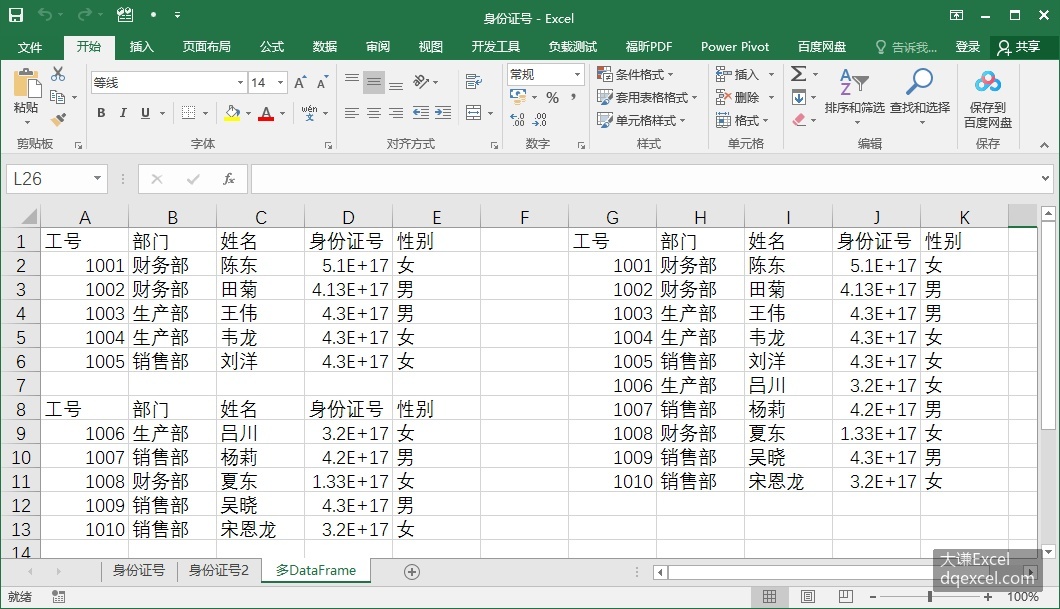Click the 登录 sign-in link
The height and width of the screenshot is (609, 1060).
tap(967, 47)
